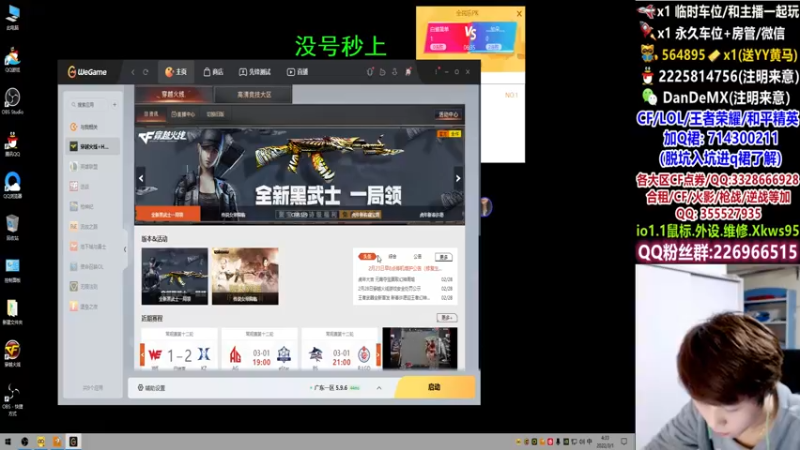Select the 穿越火线 game zone tab

[x=173, y=94]
